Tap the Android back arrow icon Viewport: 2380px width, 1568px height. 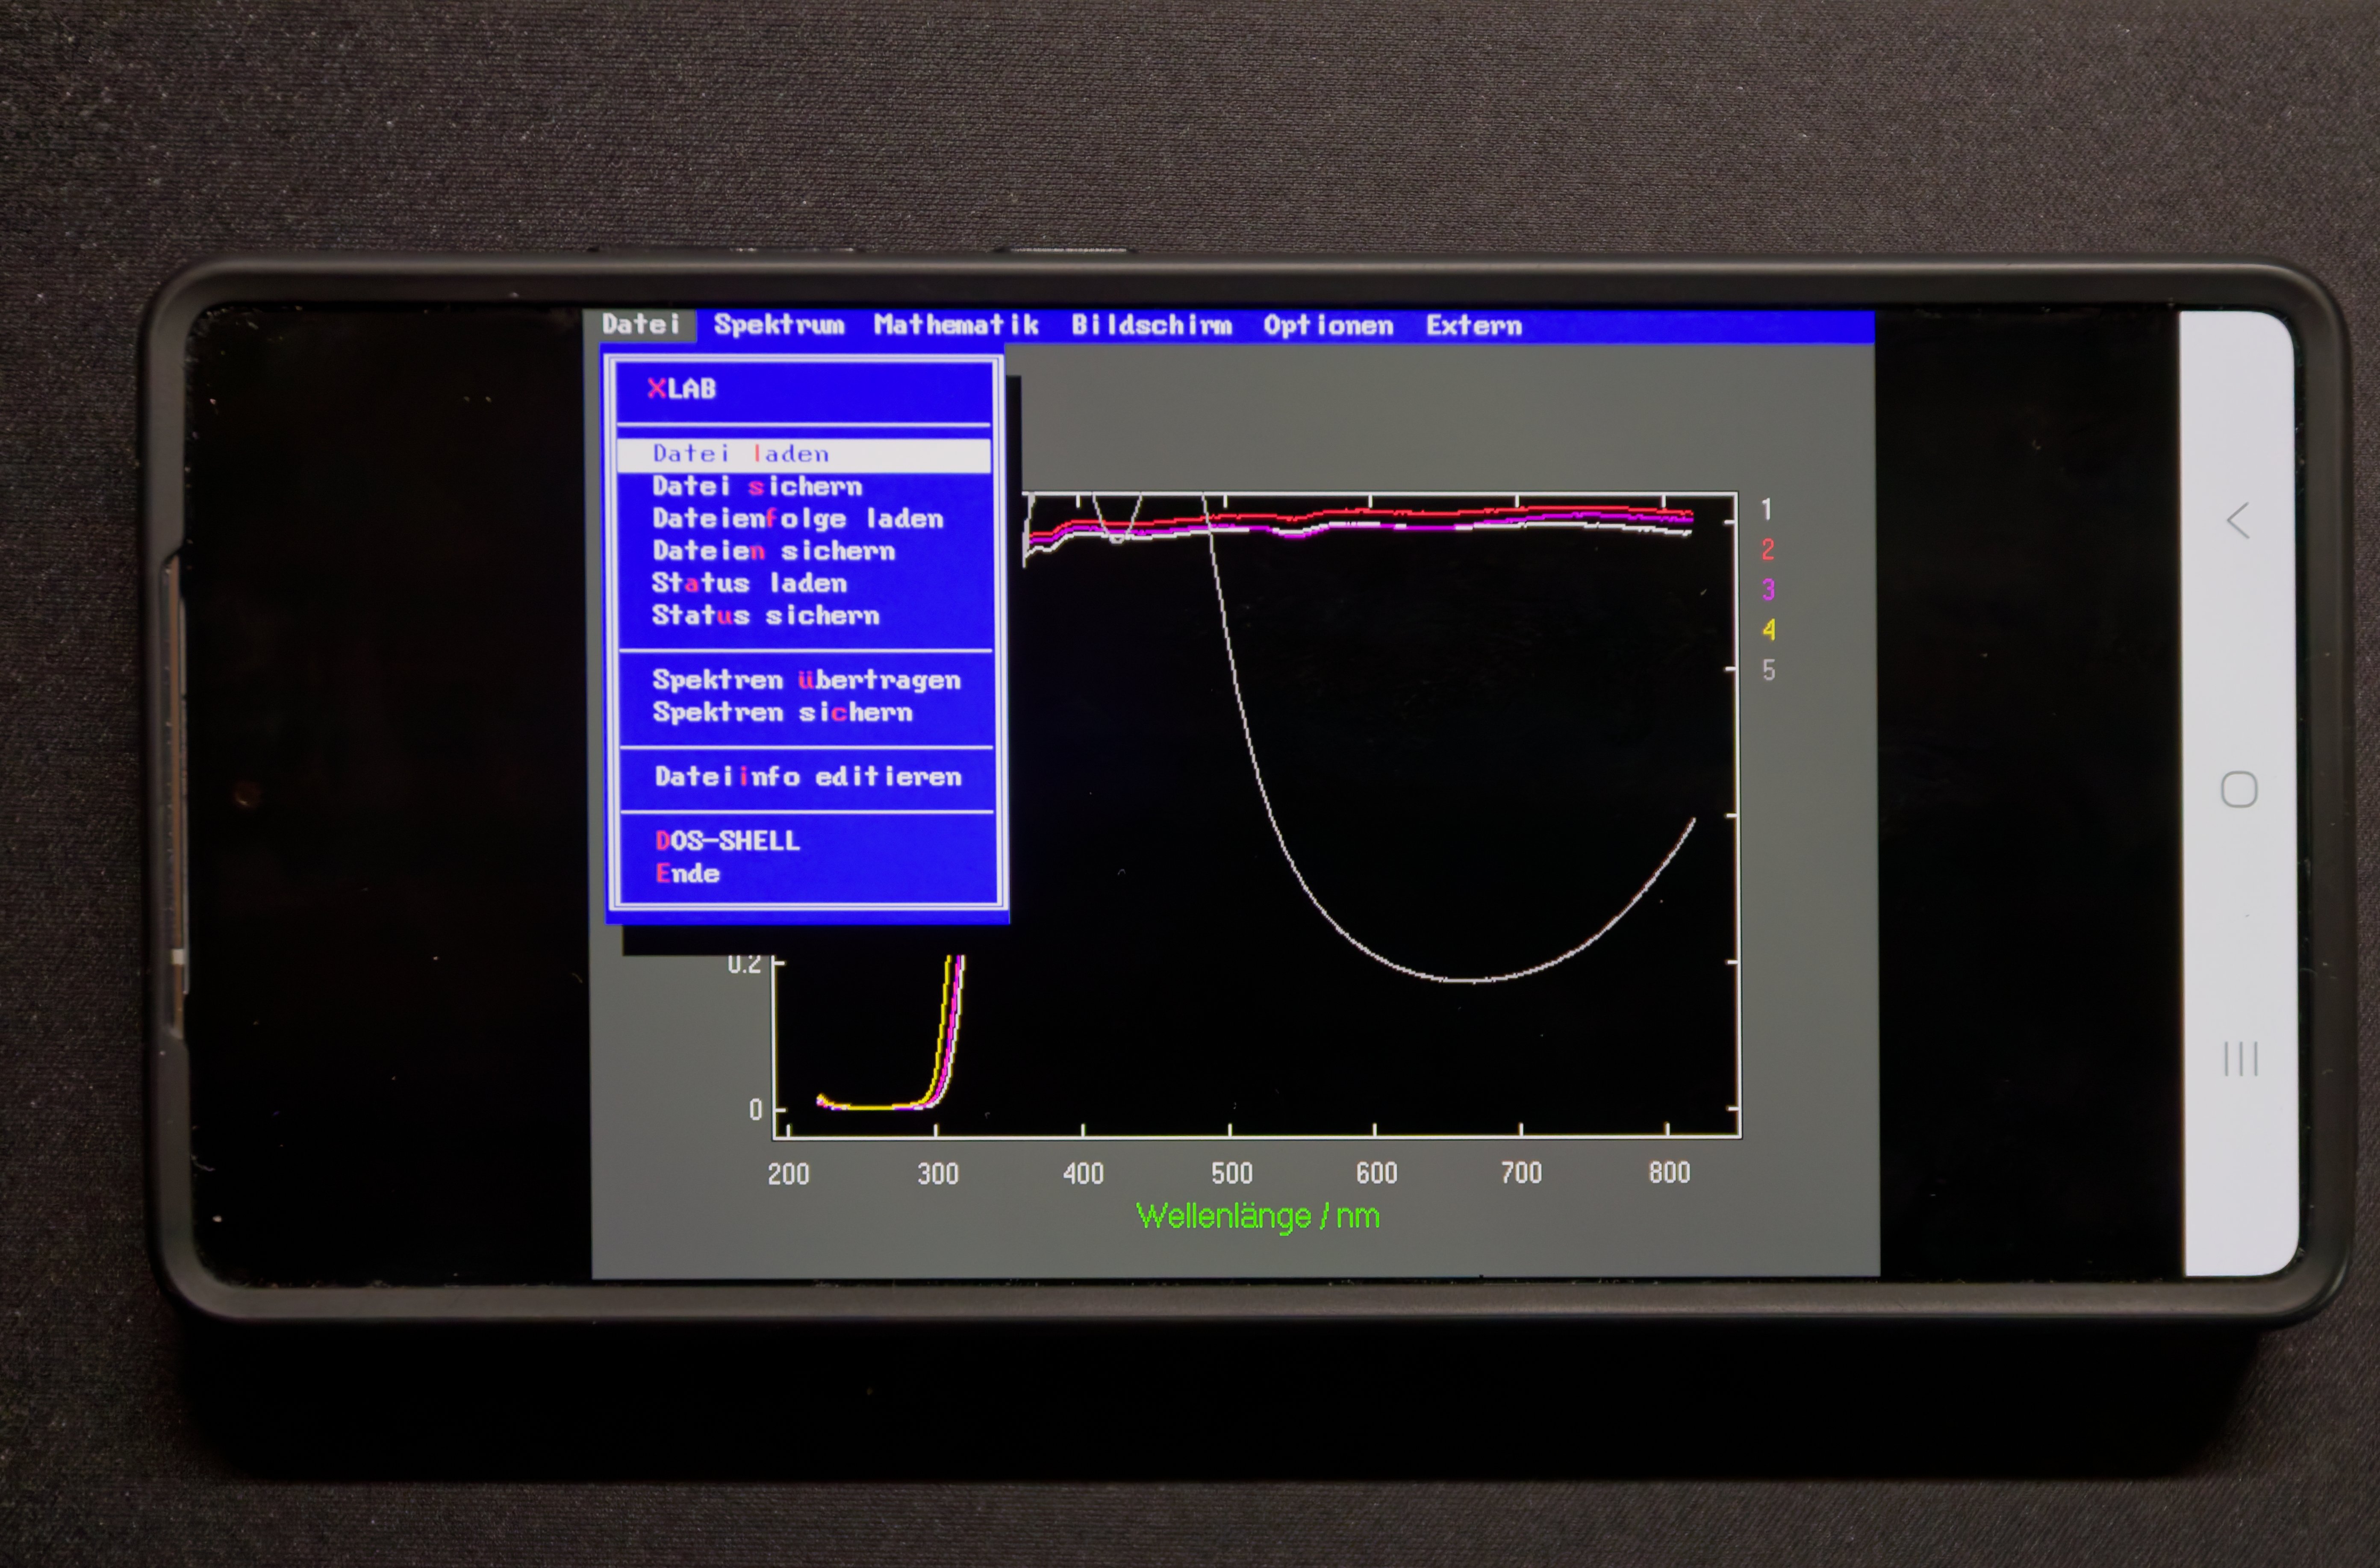click(2238, 520)
